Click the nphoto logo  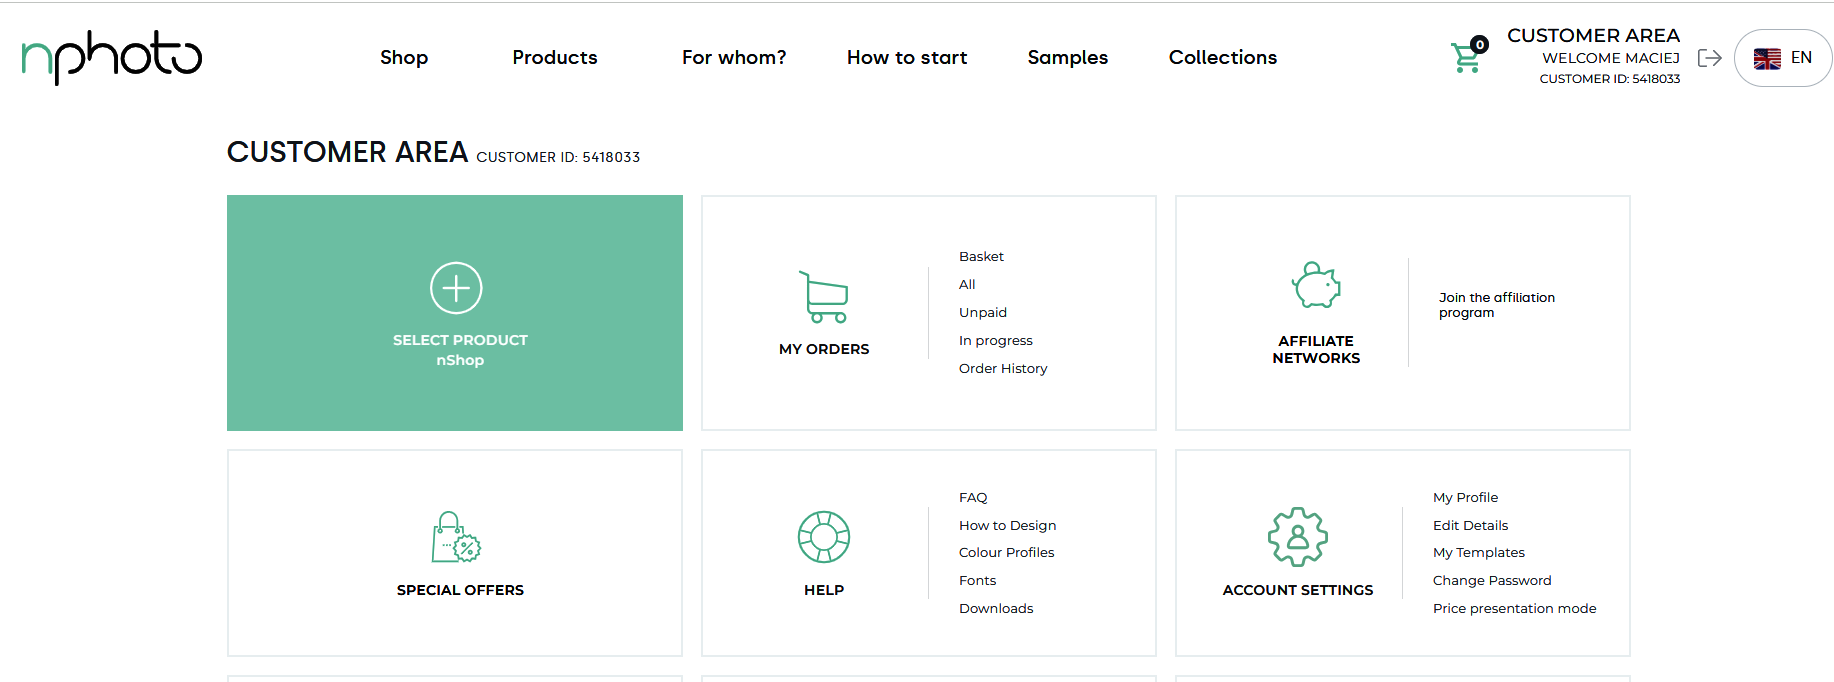pyautogui.click(x=112, y=57)
